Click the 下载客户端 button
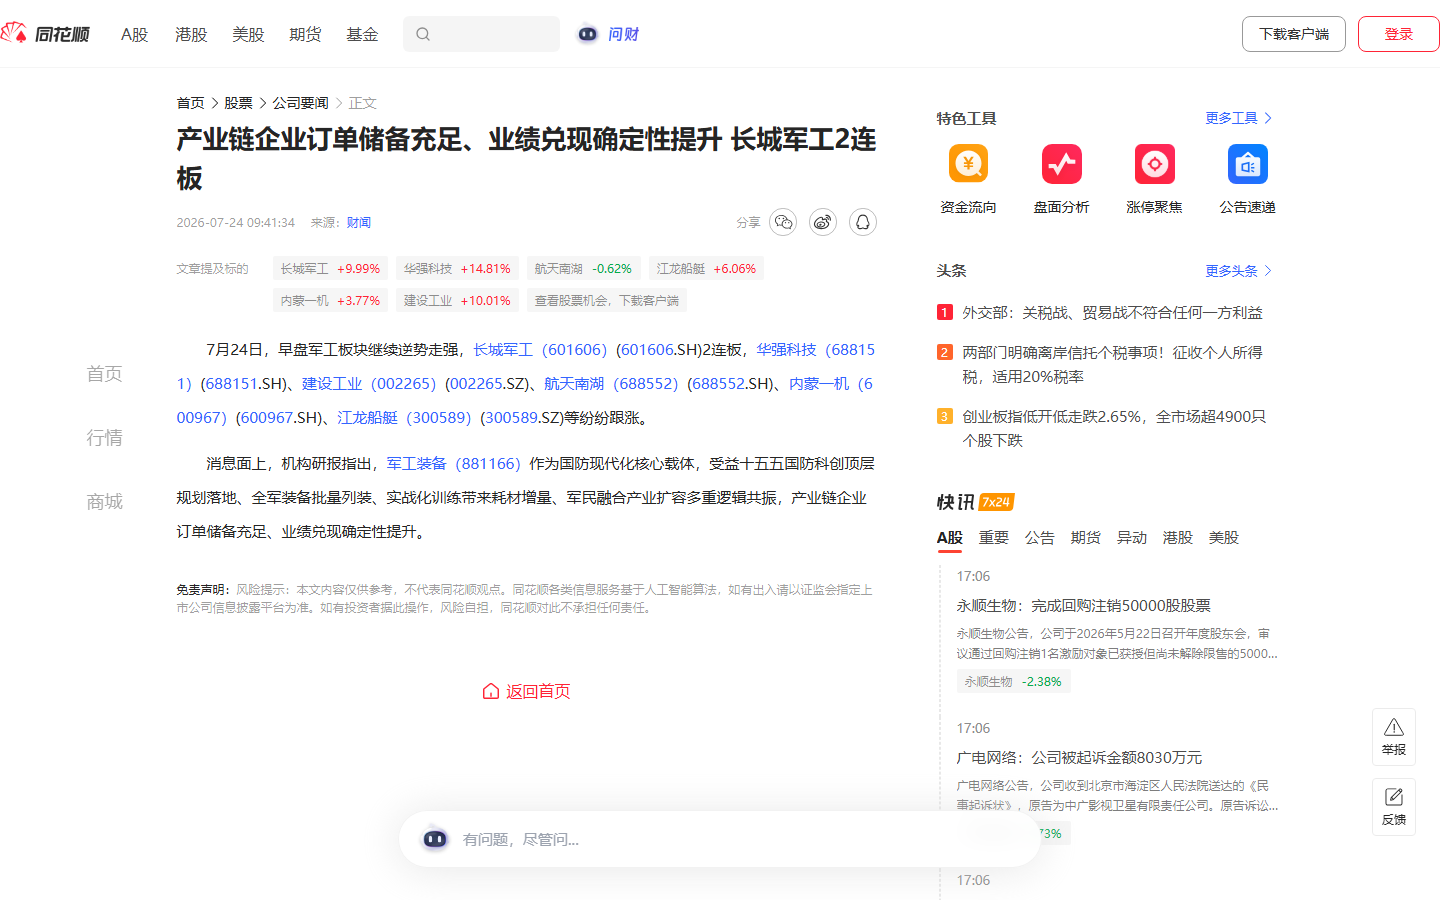Viewport: 1440px width, 900px height. [x=1294, y=34]
